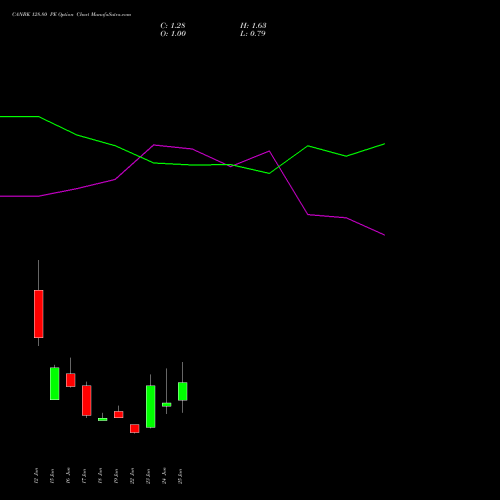500x500 pixels.
Task: Click the chart title text starting with CANBK
Action: click(x=71, y=15)
